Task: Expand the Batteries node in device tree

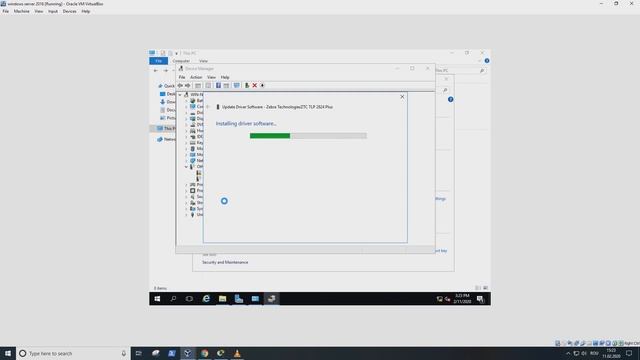Action: [186, 101]
